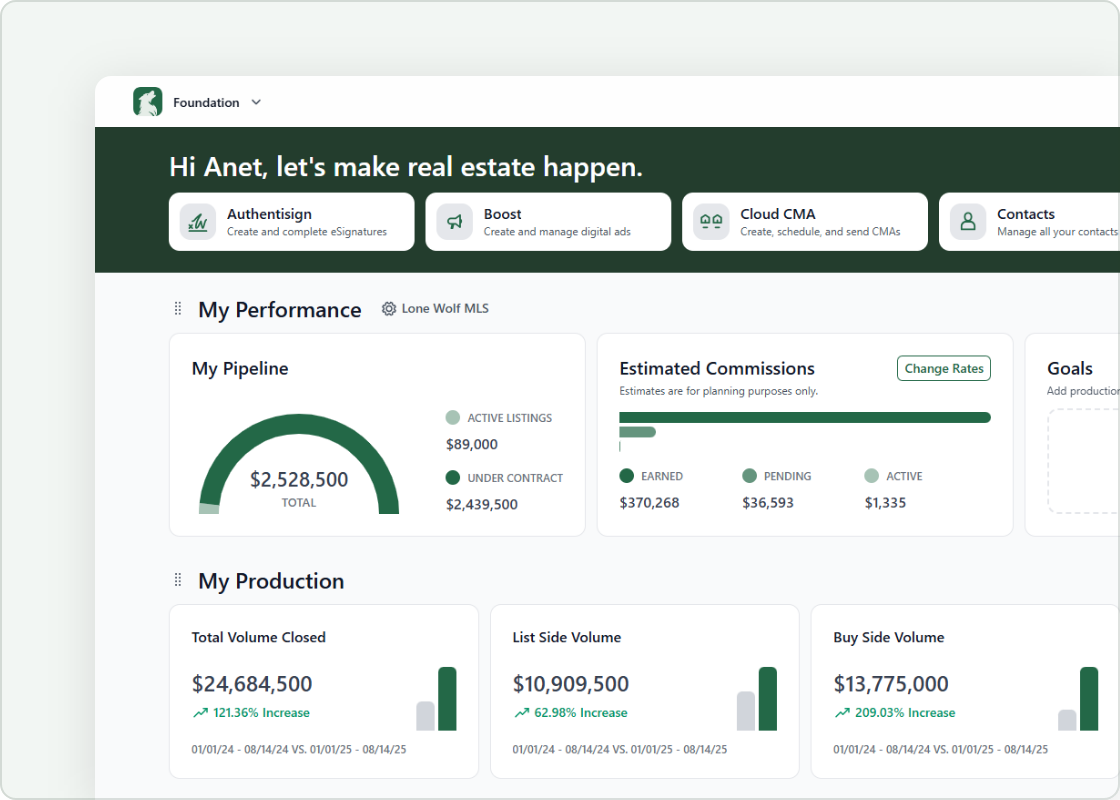Open the Authentisign signature icon
The height and width of the screenshot is (800, 1120).
click(198, 222)
